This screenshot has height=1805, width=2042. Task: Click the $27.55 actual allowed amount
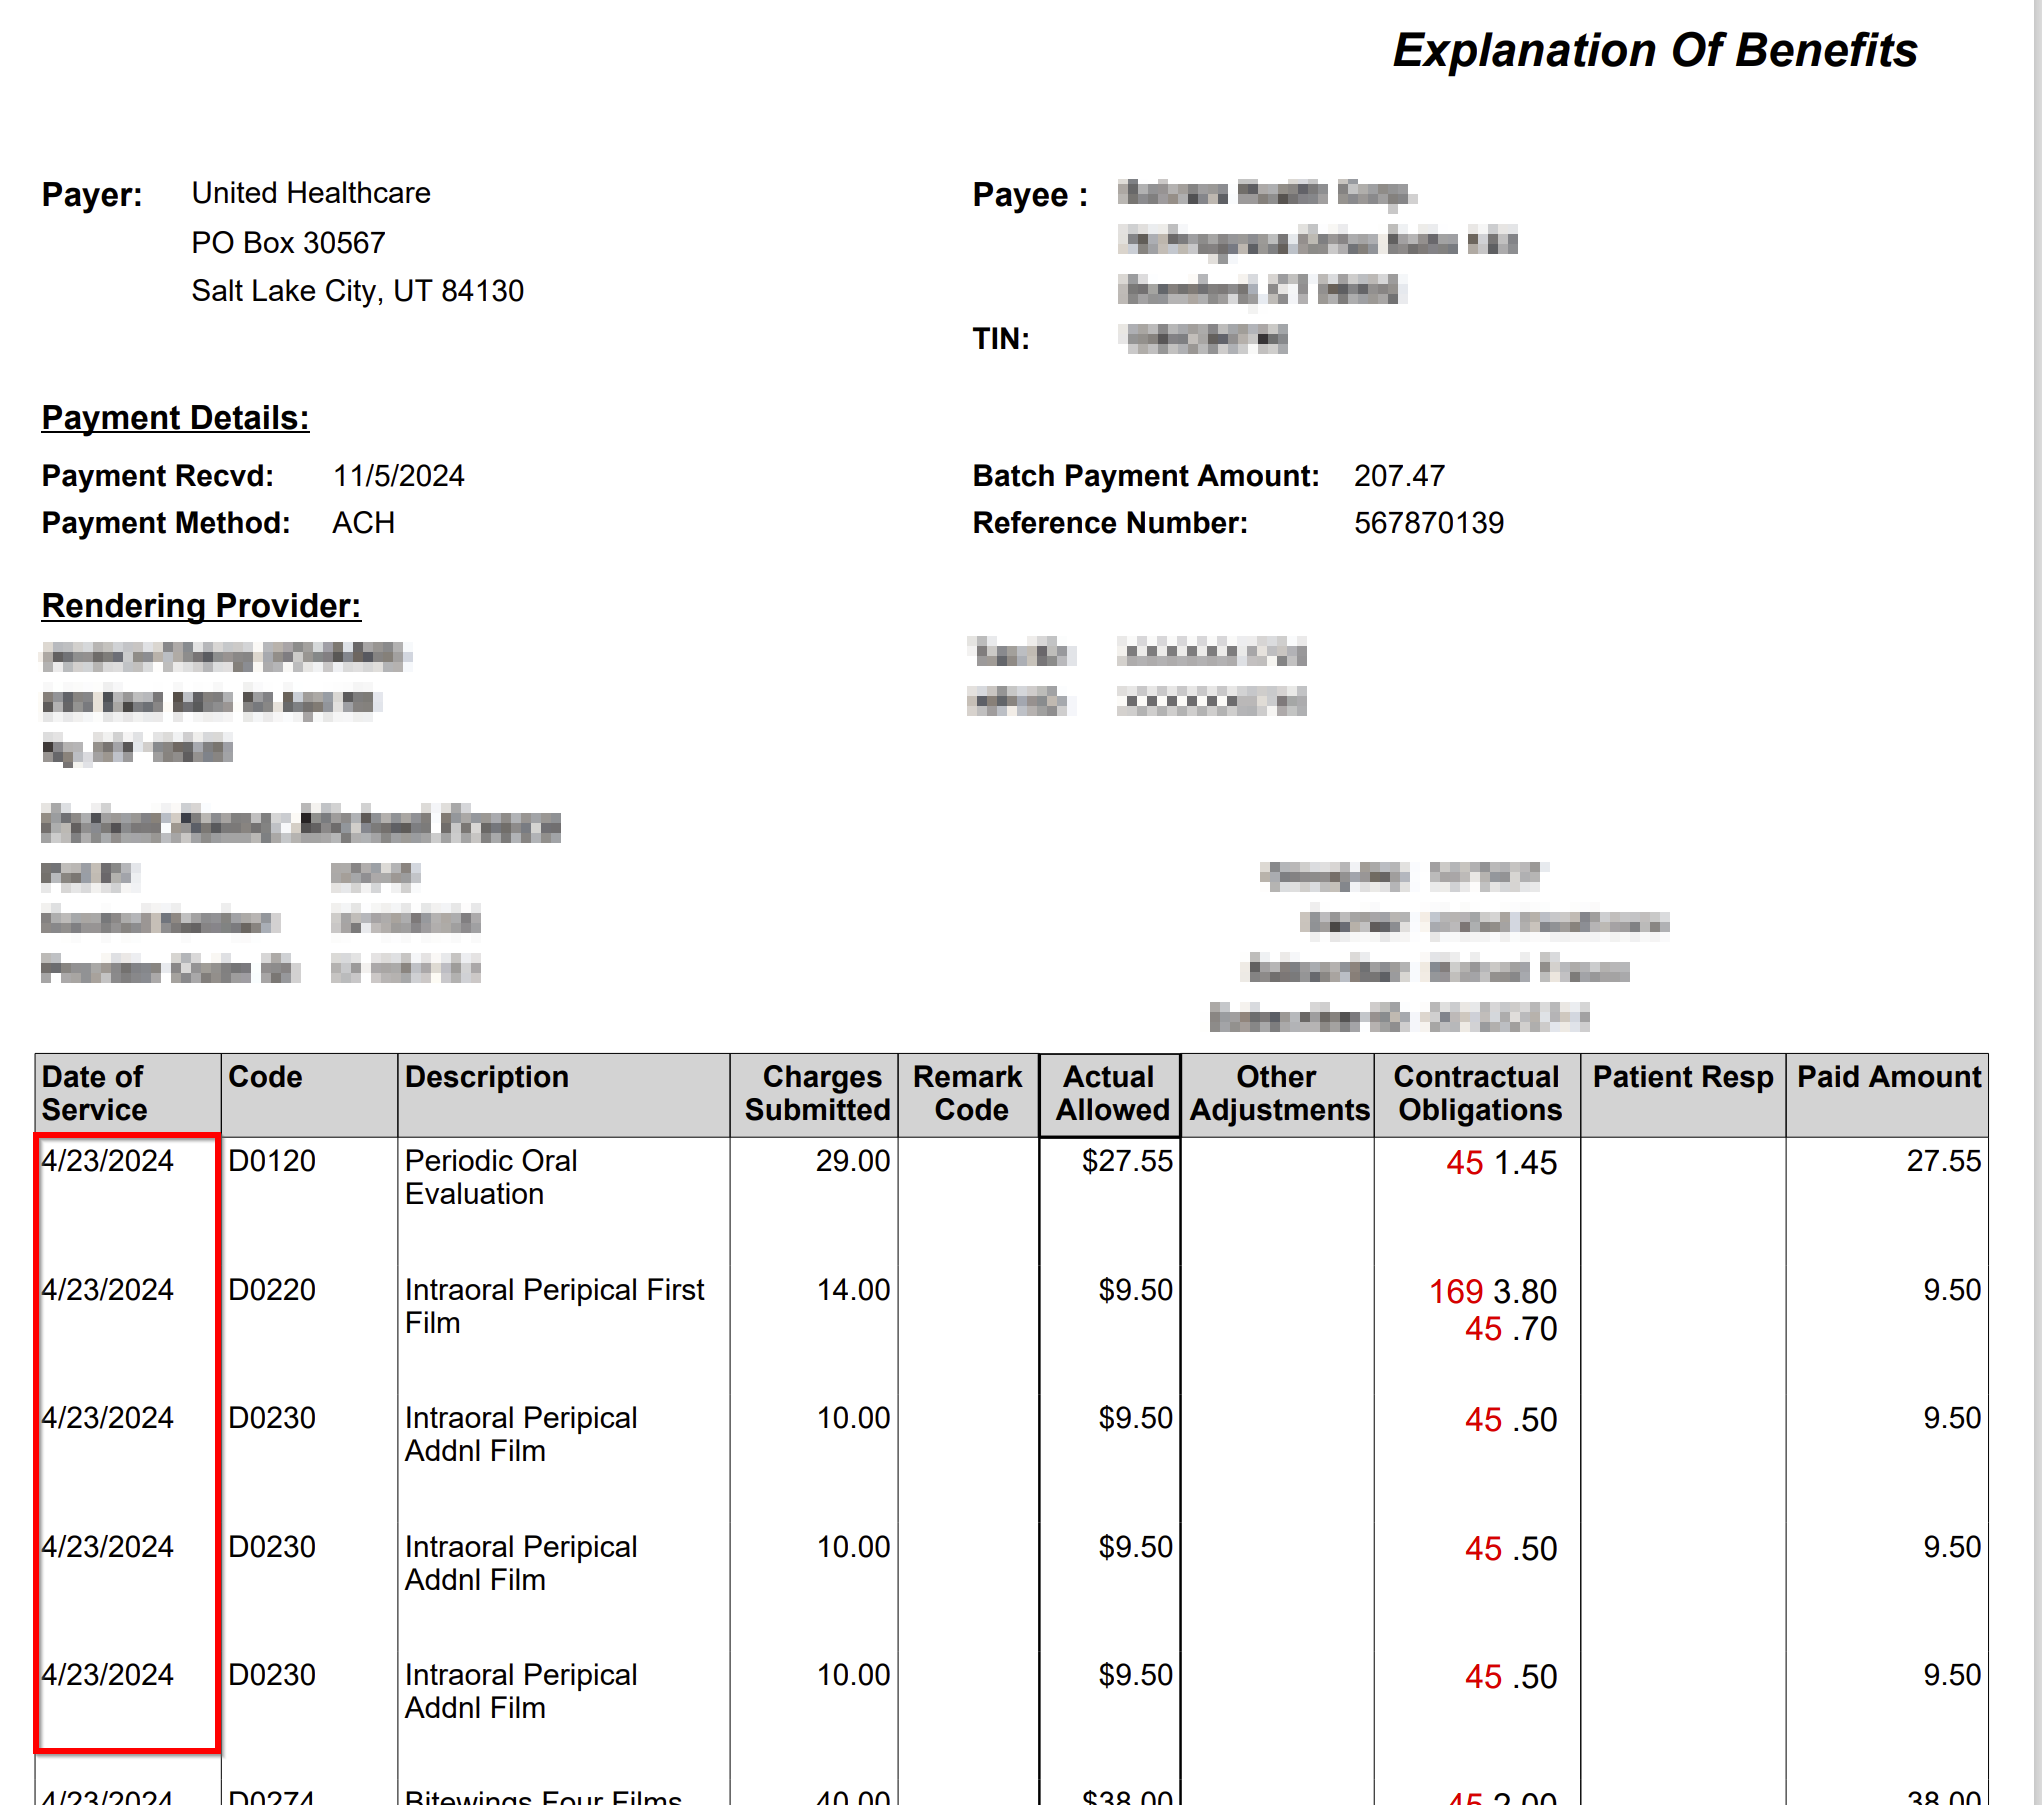[1126, 1161]
